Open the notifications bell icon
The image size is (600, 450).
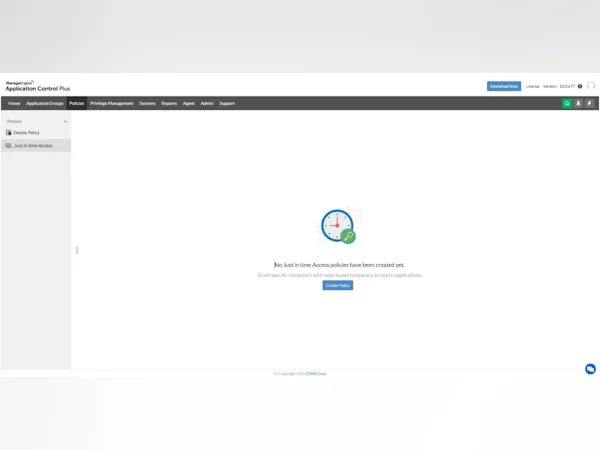578,103
